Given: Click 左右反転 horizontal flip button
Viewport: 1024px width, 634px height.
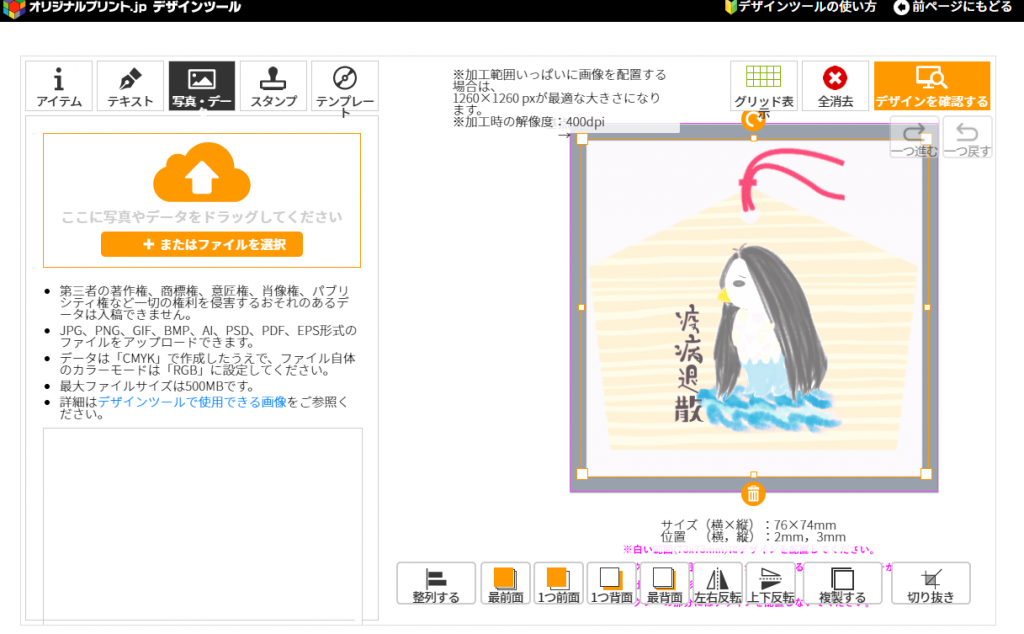Looking at the screenshot, I should tap(717, 583).
